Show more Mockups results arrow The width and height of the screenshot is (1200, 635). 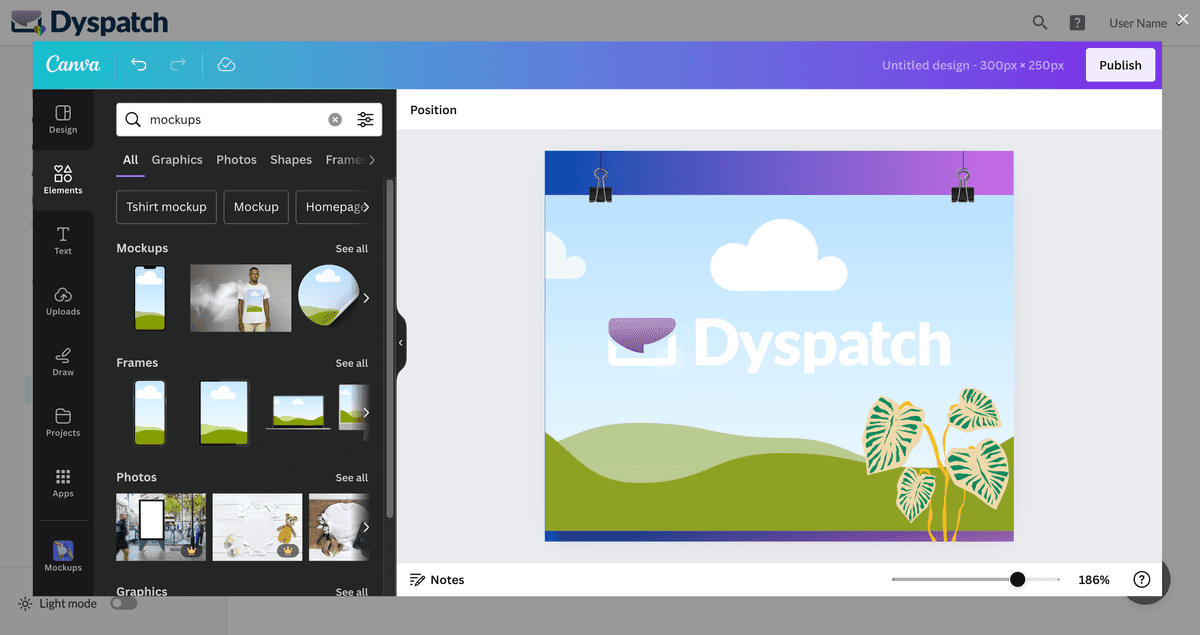pyautogui.click(x=366, y=298)
